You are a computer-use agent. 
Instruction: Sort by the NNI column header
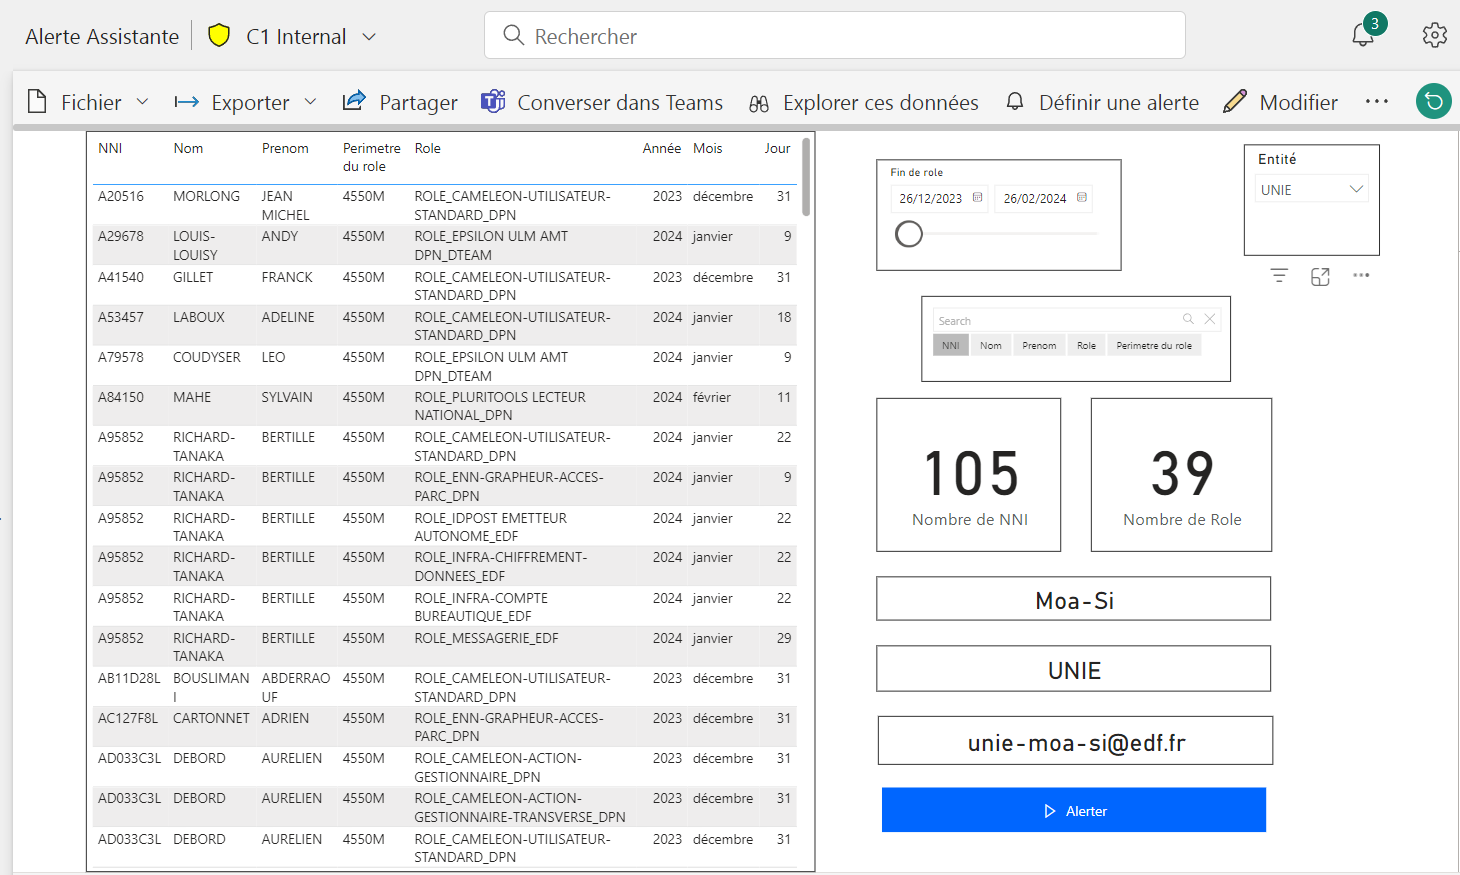coord(110,148)
